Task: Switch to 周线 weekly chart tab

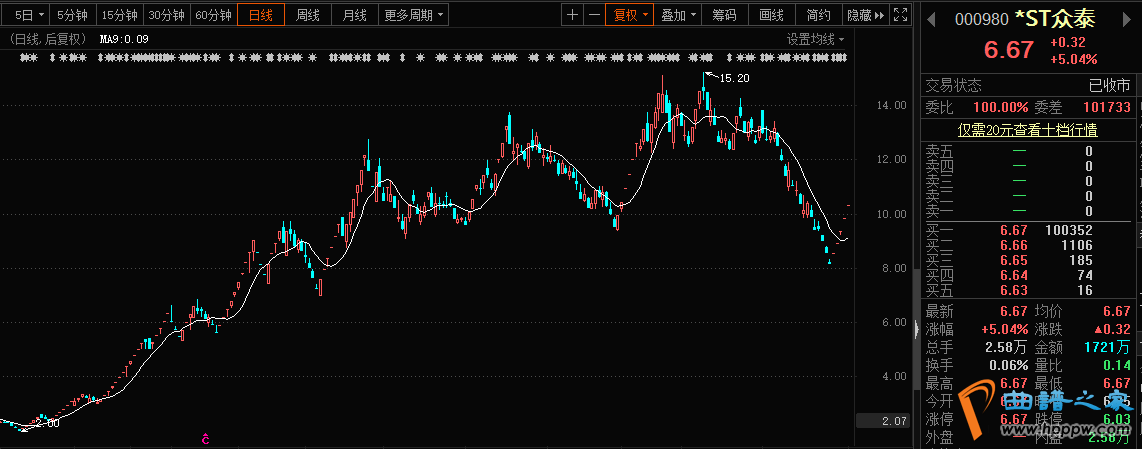Action: click(308, 15)
